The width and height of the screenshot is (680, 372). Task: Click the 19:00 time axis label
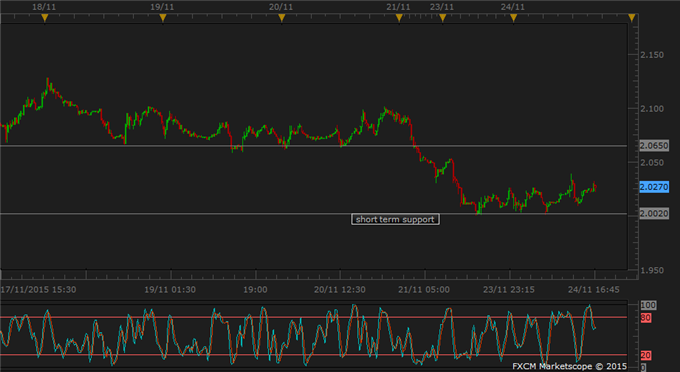pyautogui.click(x=255, y=290)
